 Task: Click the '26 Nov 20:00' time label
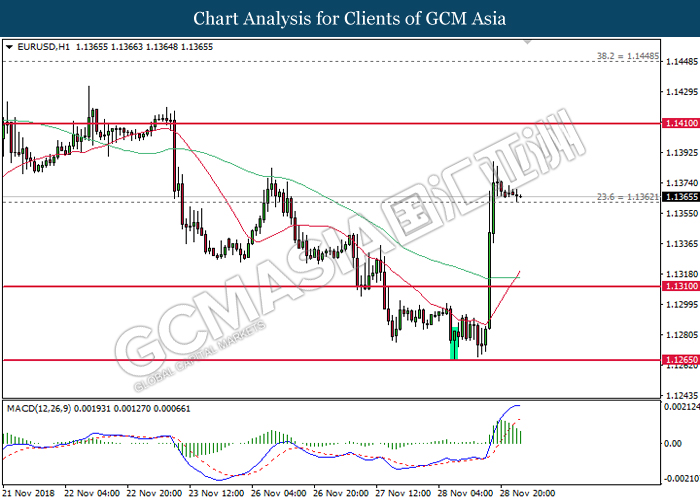[x=341, y=493]
